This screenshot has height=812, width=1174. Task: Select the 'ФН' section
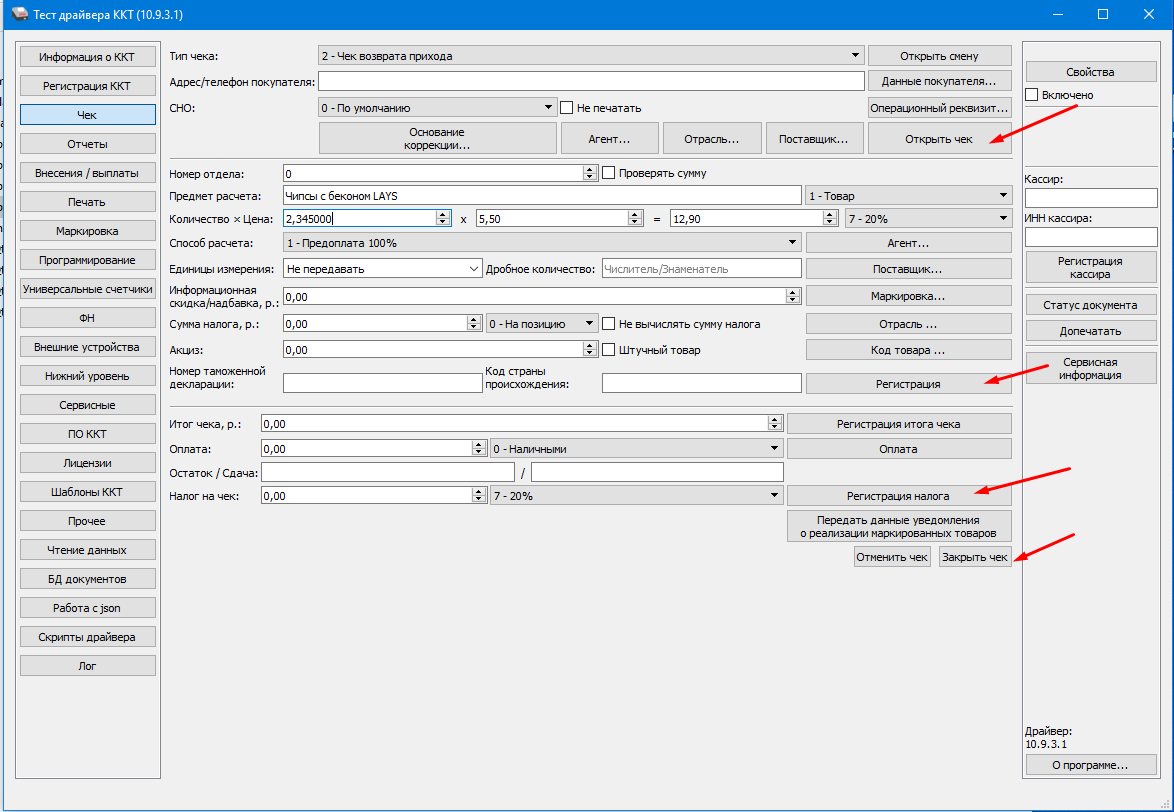tap(88, 318)
